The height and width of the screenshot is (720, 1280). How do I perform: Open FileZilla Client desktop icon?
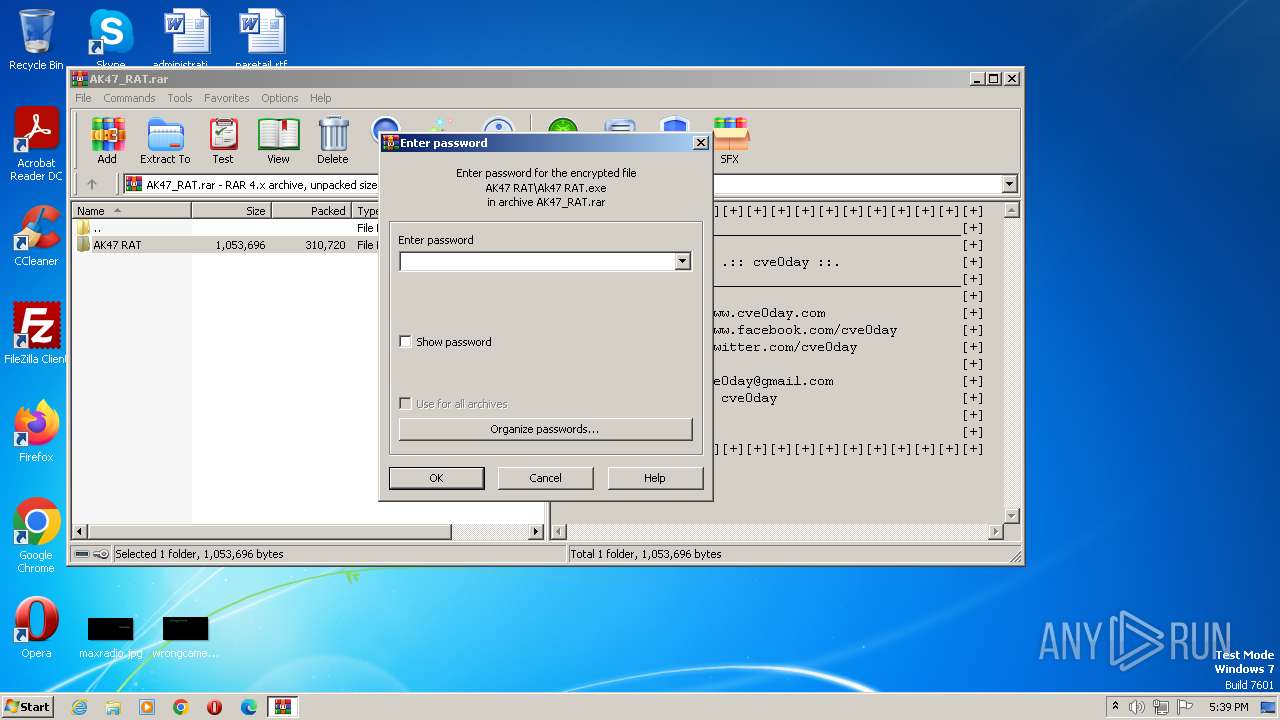[x=36, y=334]
